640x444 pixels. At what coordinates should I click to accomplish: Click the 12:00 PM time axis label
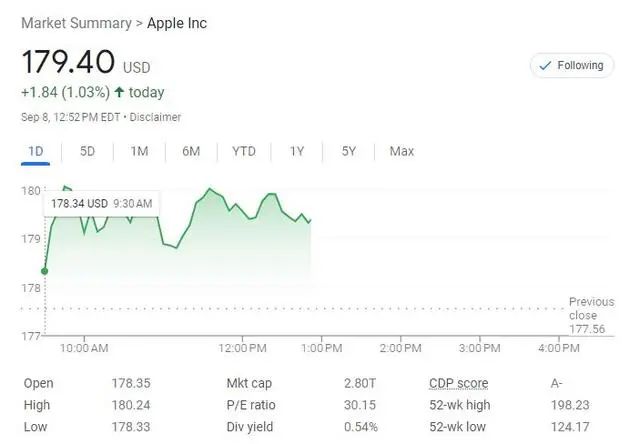click(242, 348)
